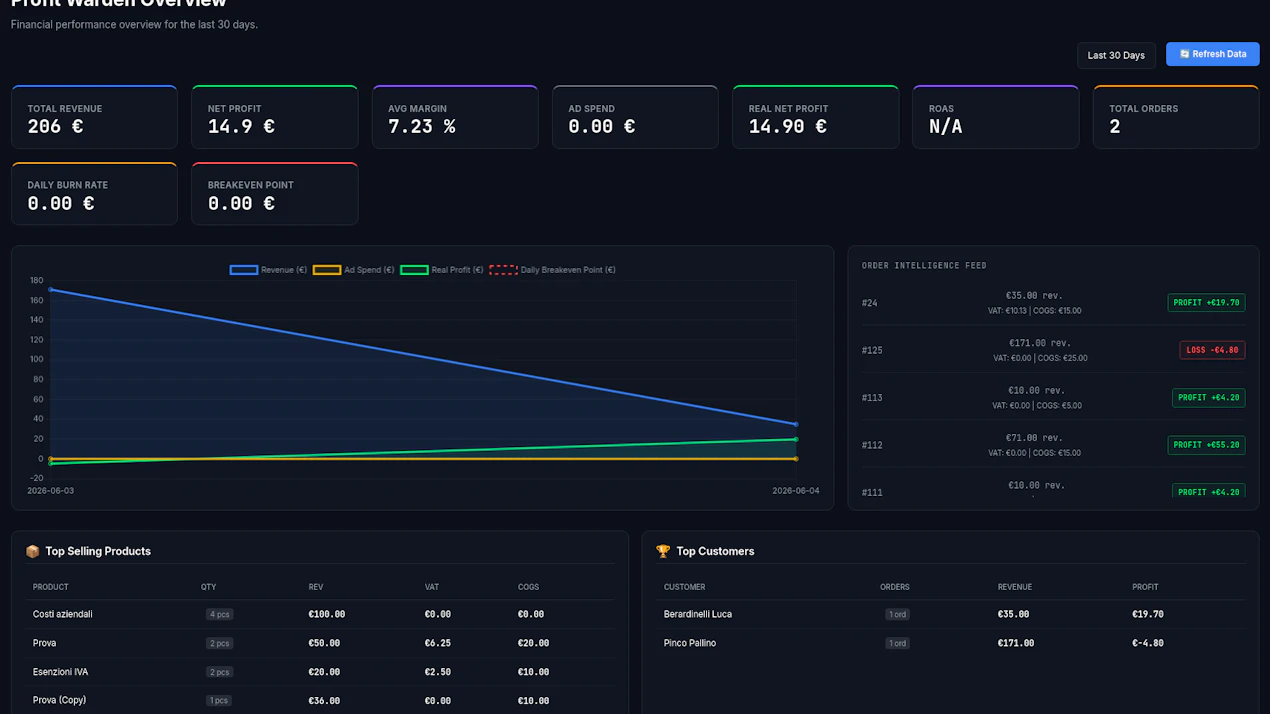This screenshot has height=714, width=1270.
Task: Open the Last 30 Days range selector
Action: (1116, 55)
